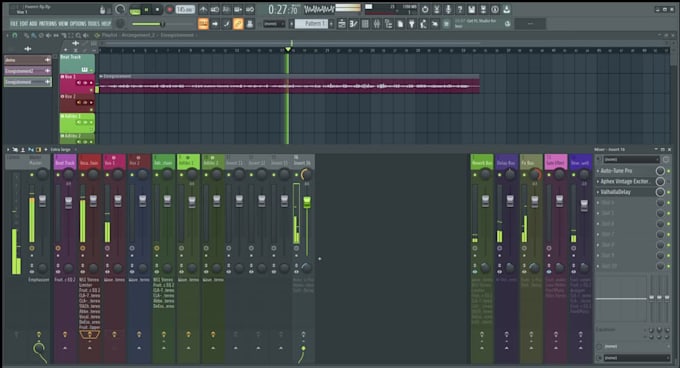Open the Browser view icon
Viewport: 680px width, 368px height.
click(389, 24)
